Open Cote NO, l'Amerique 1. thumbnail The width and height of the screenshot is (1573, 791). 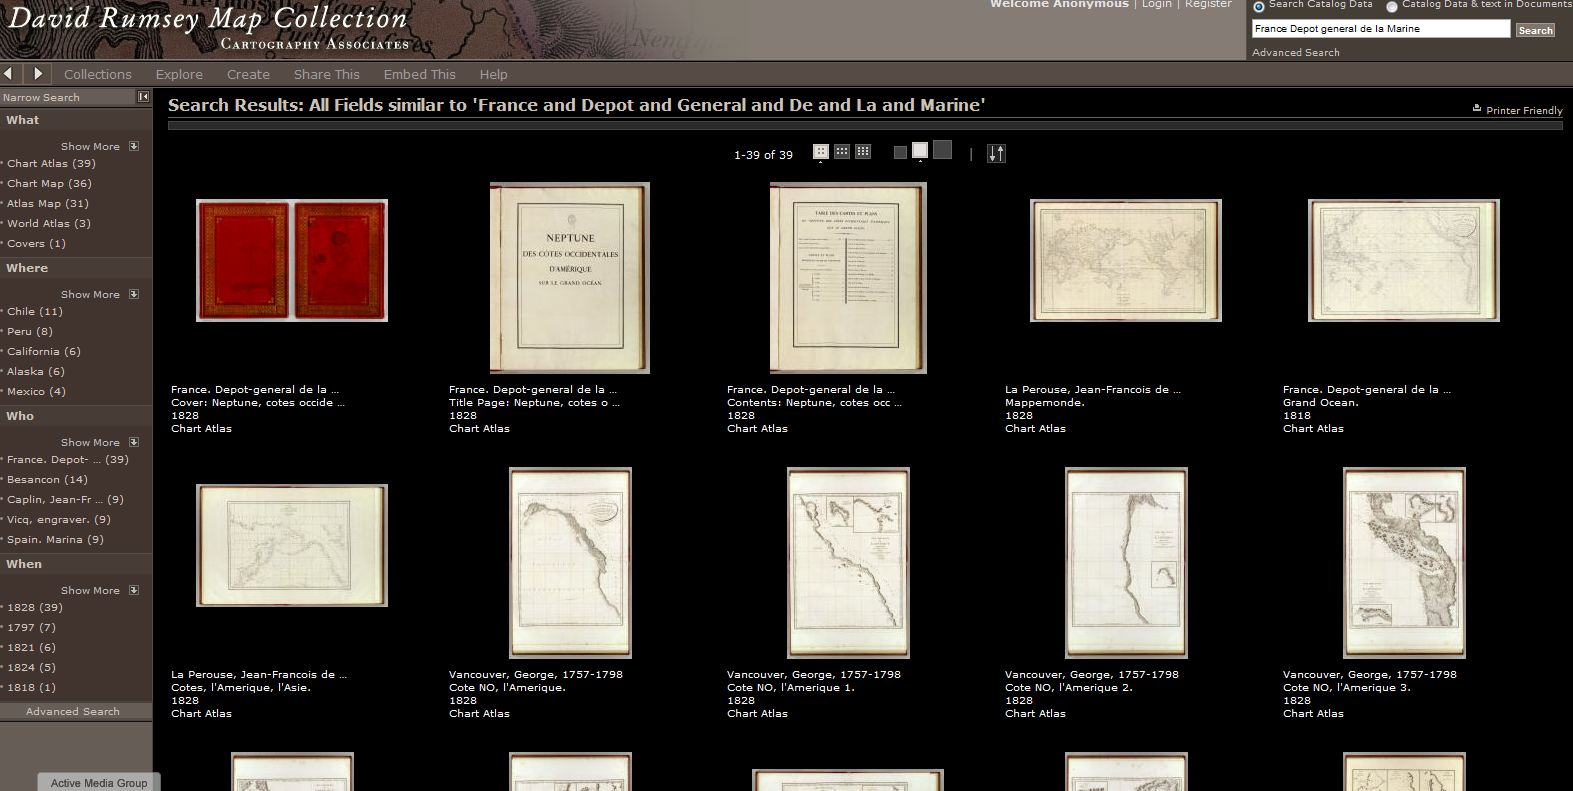(848, 563)
